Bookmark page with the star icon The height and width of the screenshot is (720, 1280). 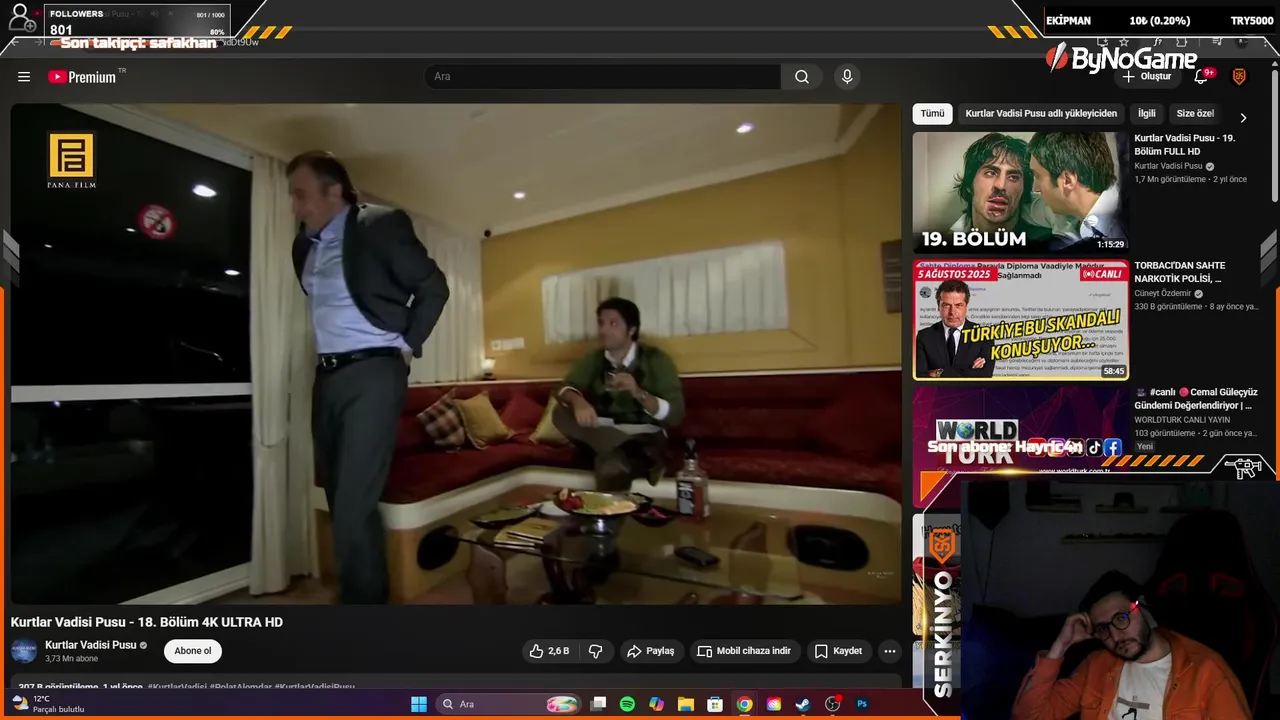(1125, 42)
